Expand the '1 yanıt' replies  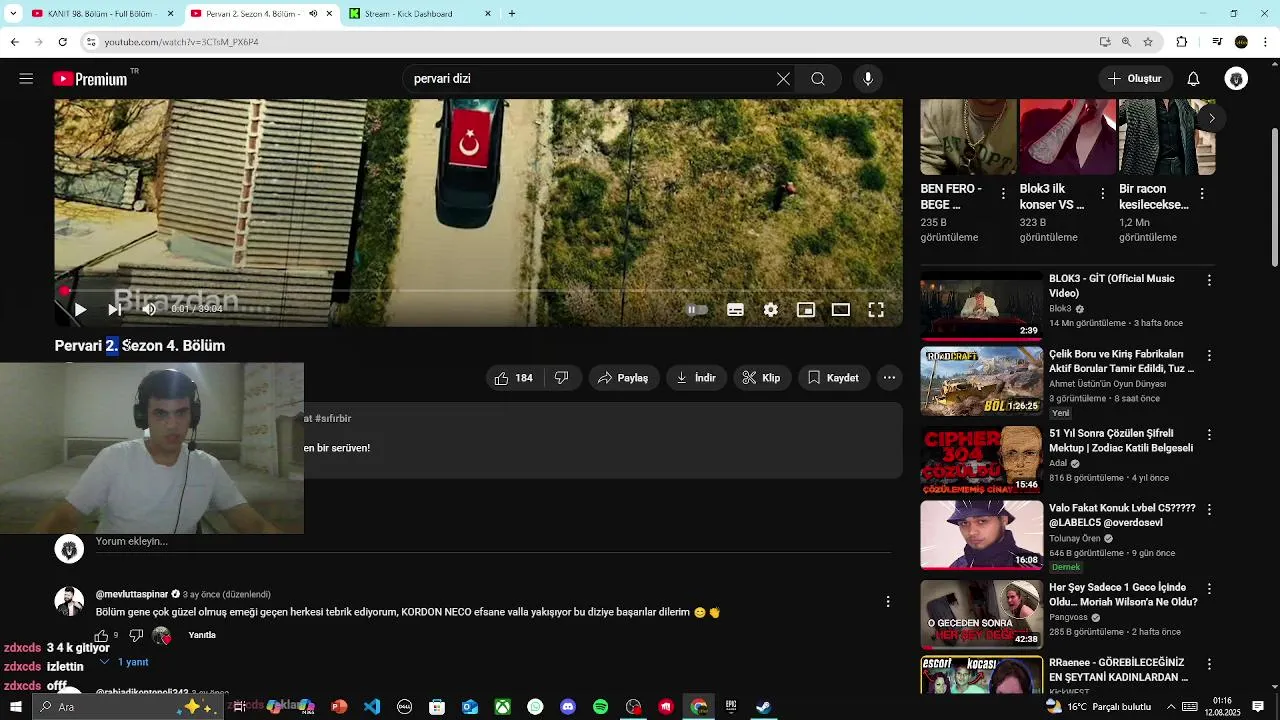124,662
